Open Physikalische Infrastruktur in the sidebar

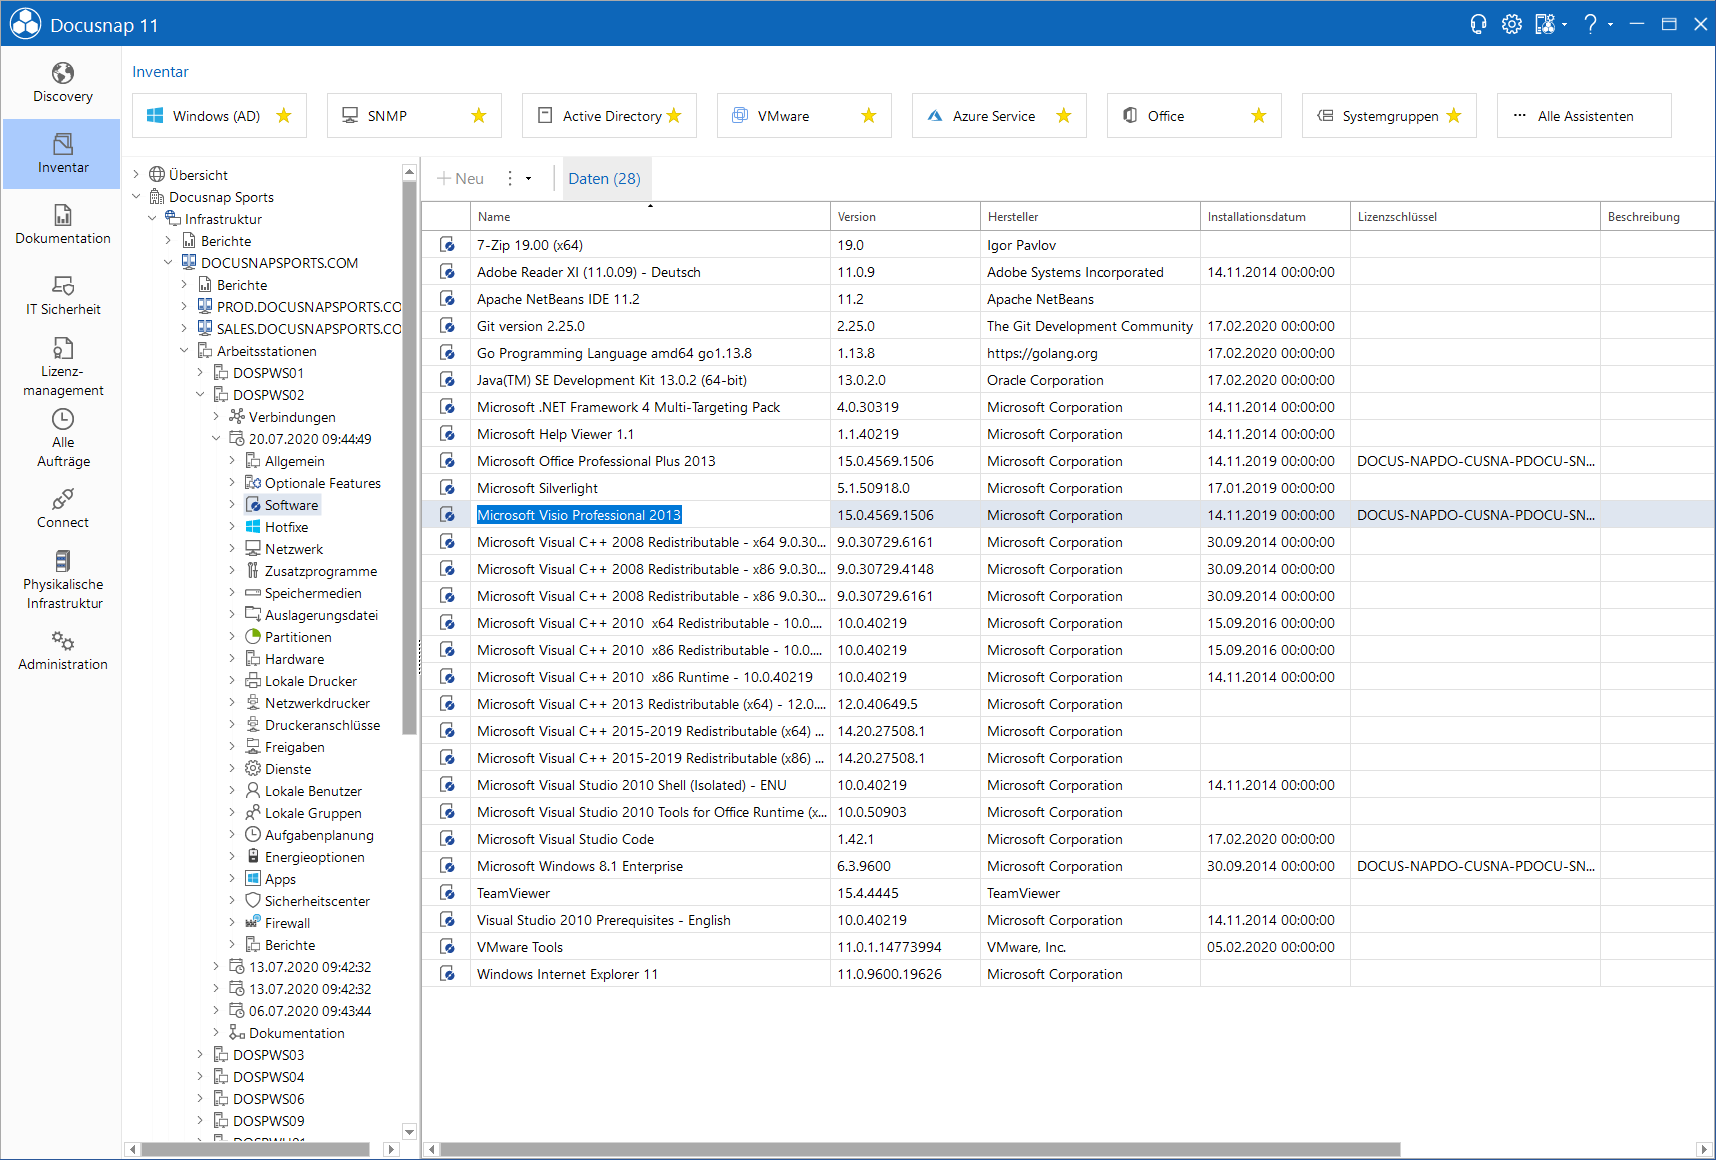click(x=62, y=580)
